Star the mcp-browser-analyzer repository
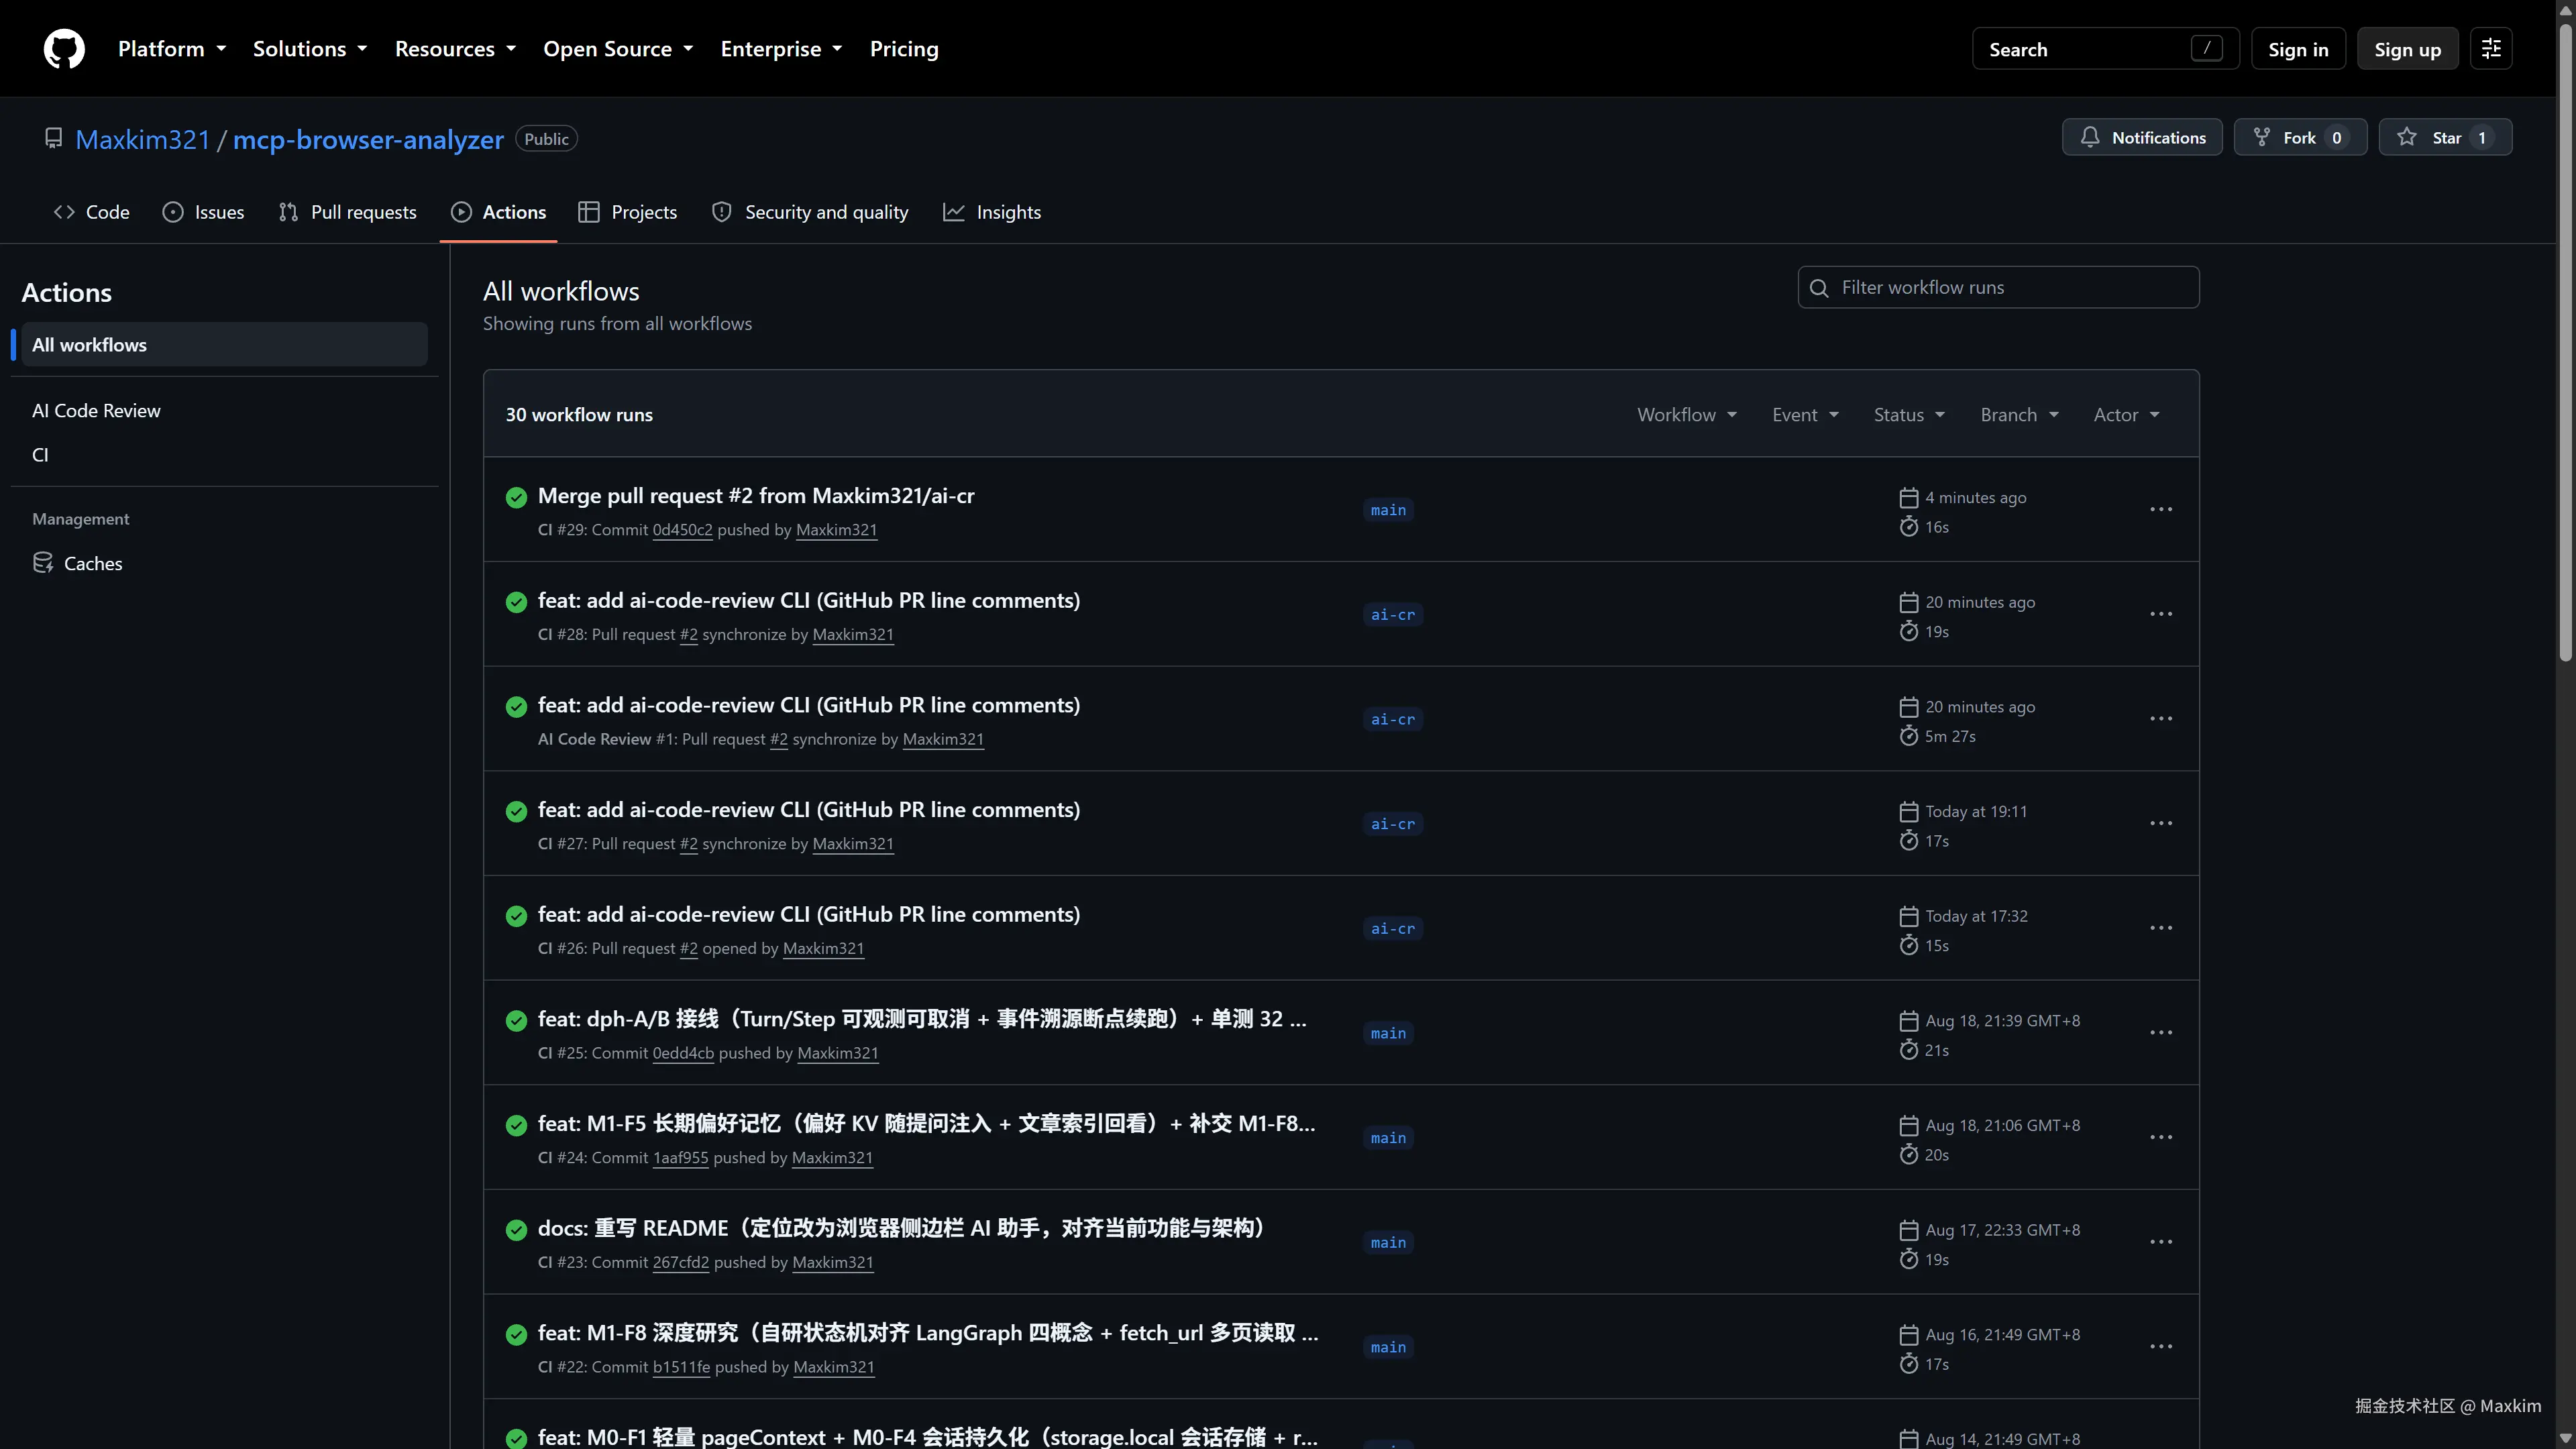The width and height of the screenshot is (2576, 1449). point(2445,137)
